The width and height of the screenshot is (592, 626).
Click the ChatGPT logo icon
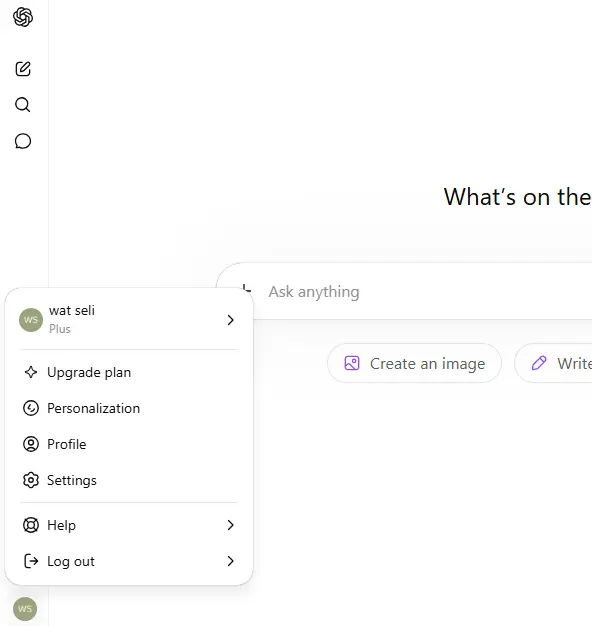[x=23, y=17]
